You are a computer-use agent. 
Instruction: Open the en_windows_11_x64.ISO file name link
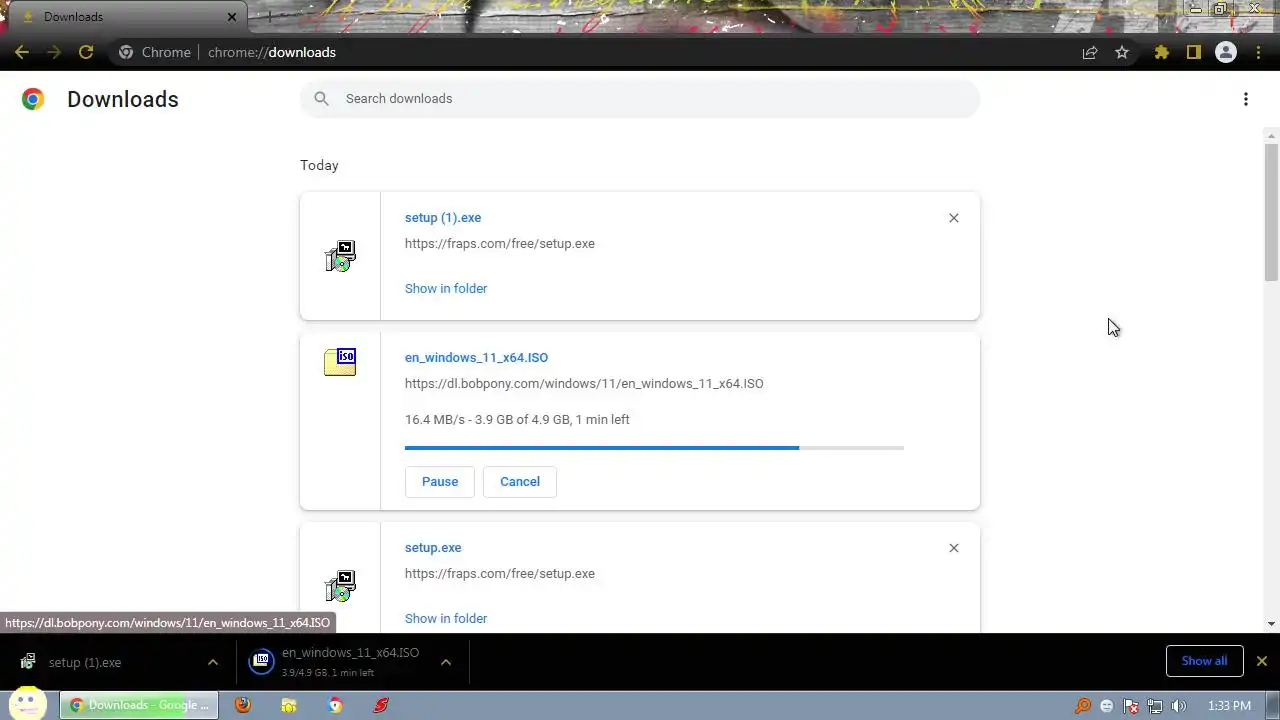(476, 357)
